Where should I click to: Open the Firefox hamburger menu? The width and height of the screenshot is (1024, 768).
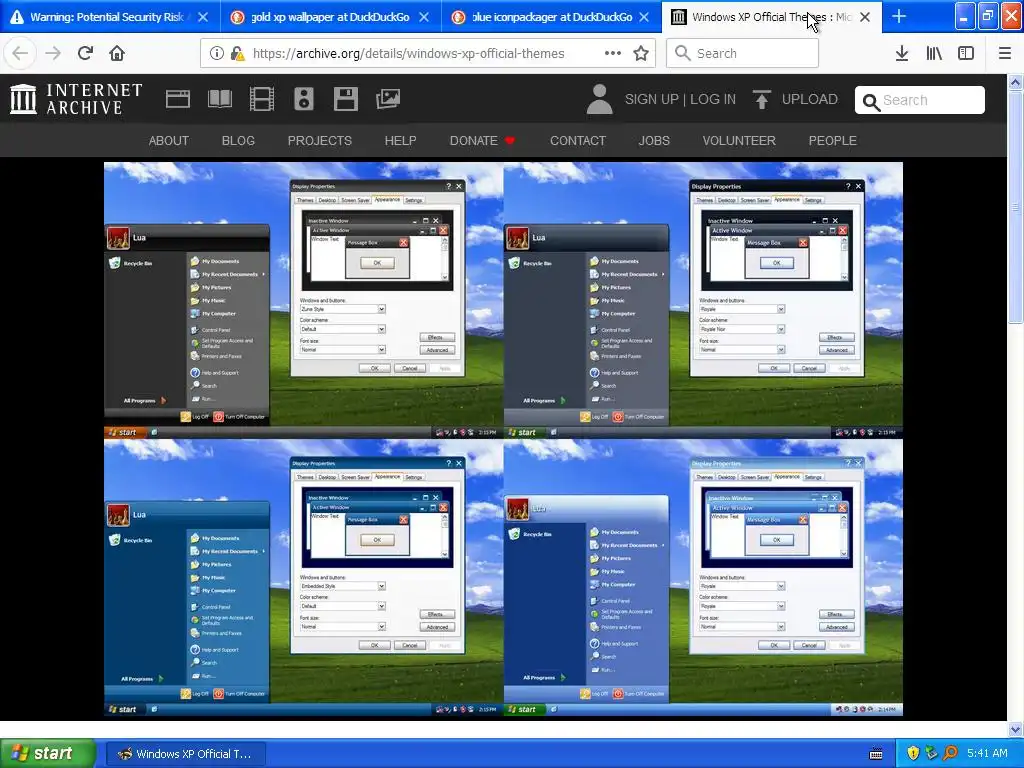click(1005, 53)
